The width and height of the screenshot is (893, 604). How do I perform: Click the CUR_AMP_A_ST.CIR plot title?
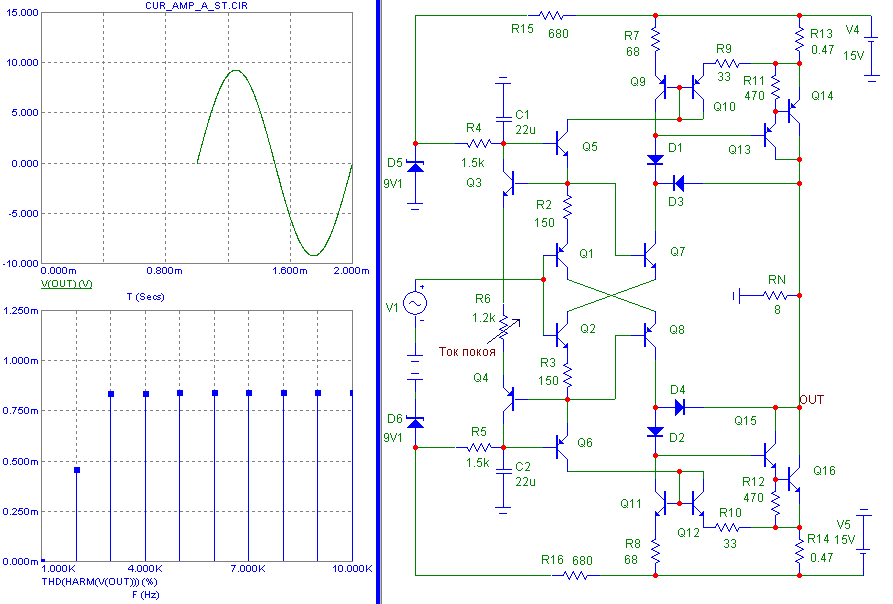click(x=196, y=6)
